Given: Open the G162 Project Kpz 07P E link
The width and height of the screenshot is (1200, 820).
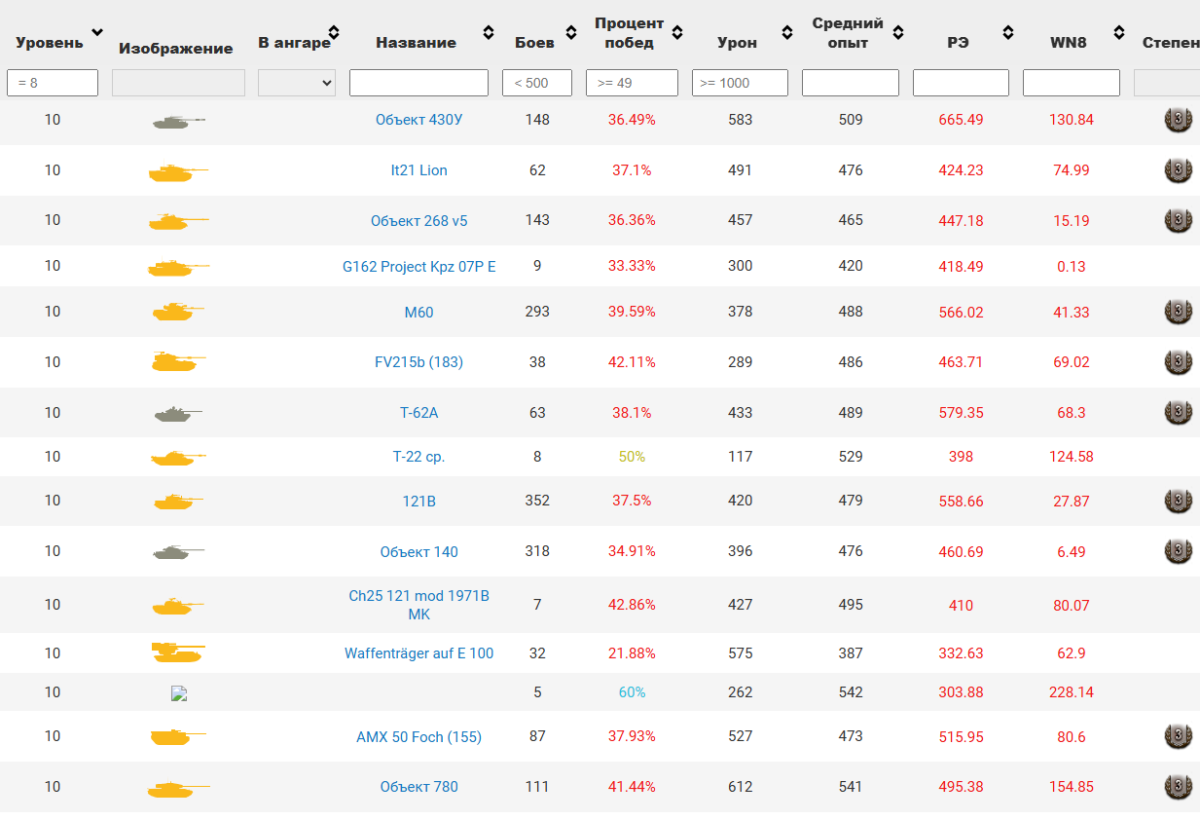Looking at the screenshot, I should (x=419, y=267).
